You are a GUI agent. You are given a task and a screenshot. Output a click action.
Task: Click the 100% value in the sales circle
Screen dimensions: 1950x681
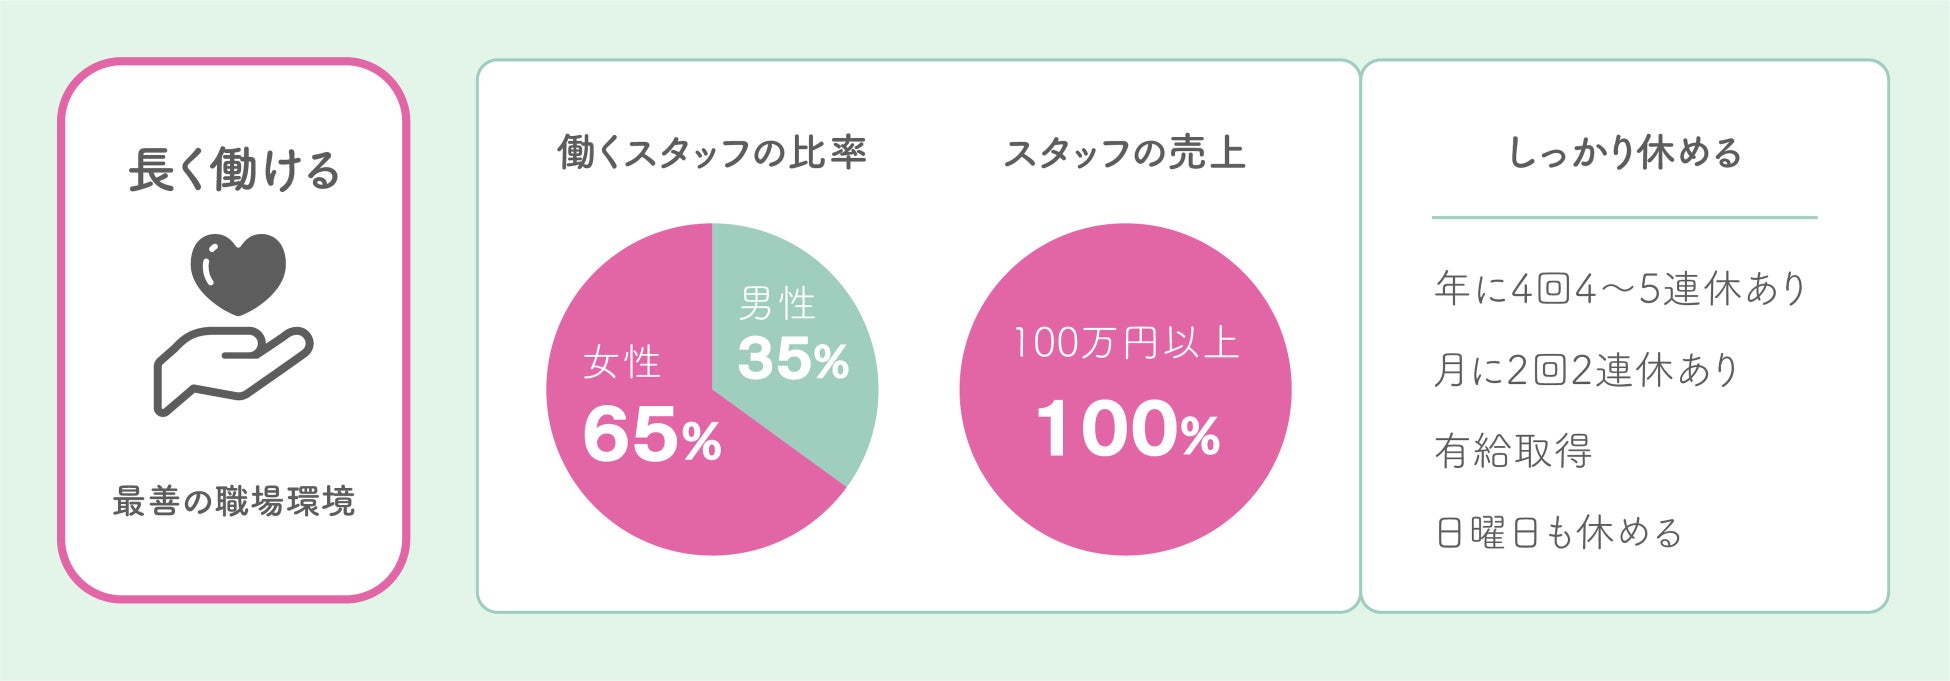(1127, 430)
